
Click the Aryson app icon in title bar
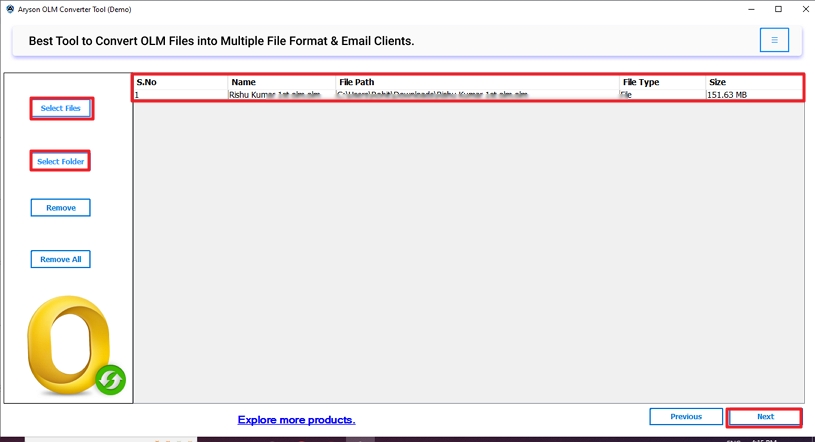pyautogui.click(x=10, y=9)
